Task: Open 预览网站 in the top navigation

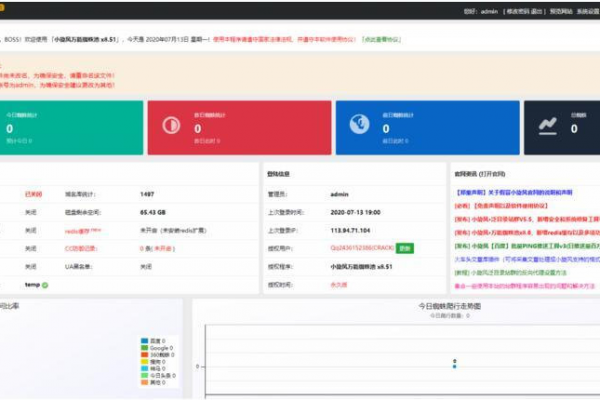Action: (x=562, y=11)
